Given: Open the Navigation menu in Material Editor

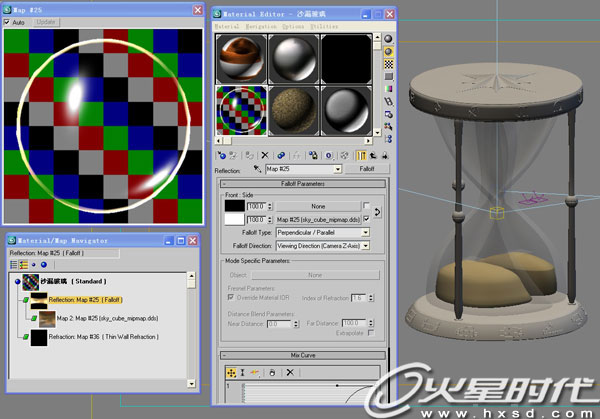Looking at the screenshot, I should point(261,26).
